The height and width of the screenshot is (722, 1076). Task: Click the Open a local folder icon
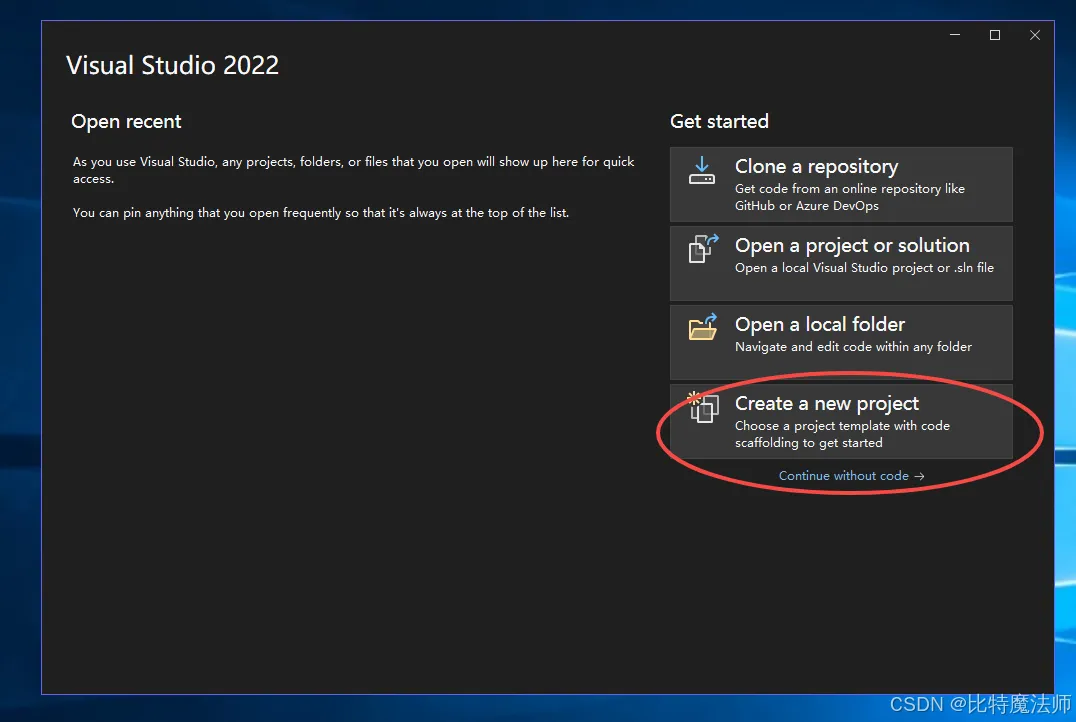tap(703, 327)
